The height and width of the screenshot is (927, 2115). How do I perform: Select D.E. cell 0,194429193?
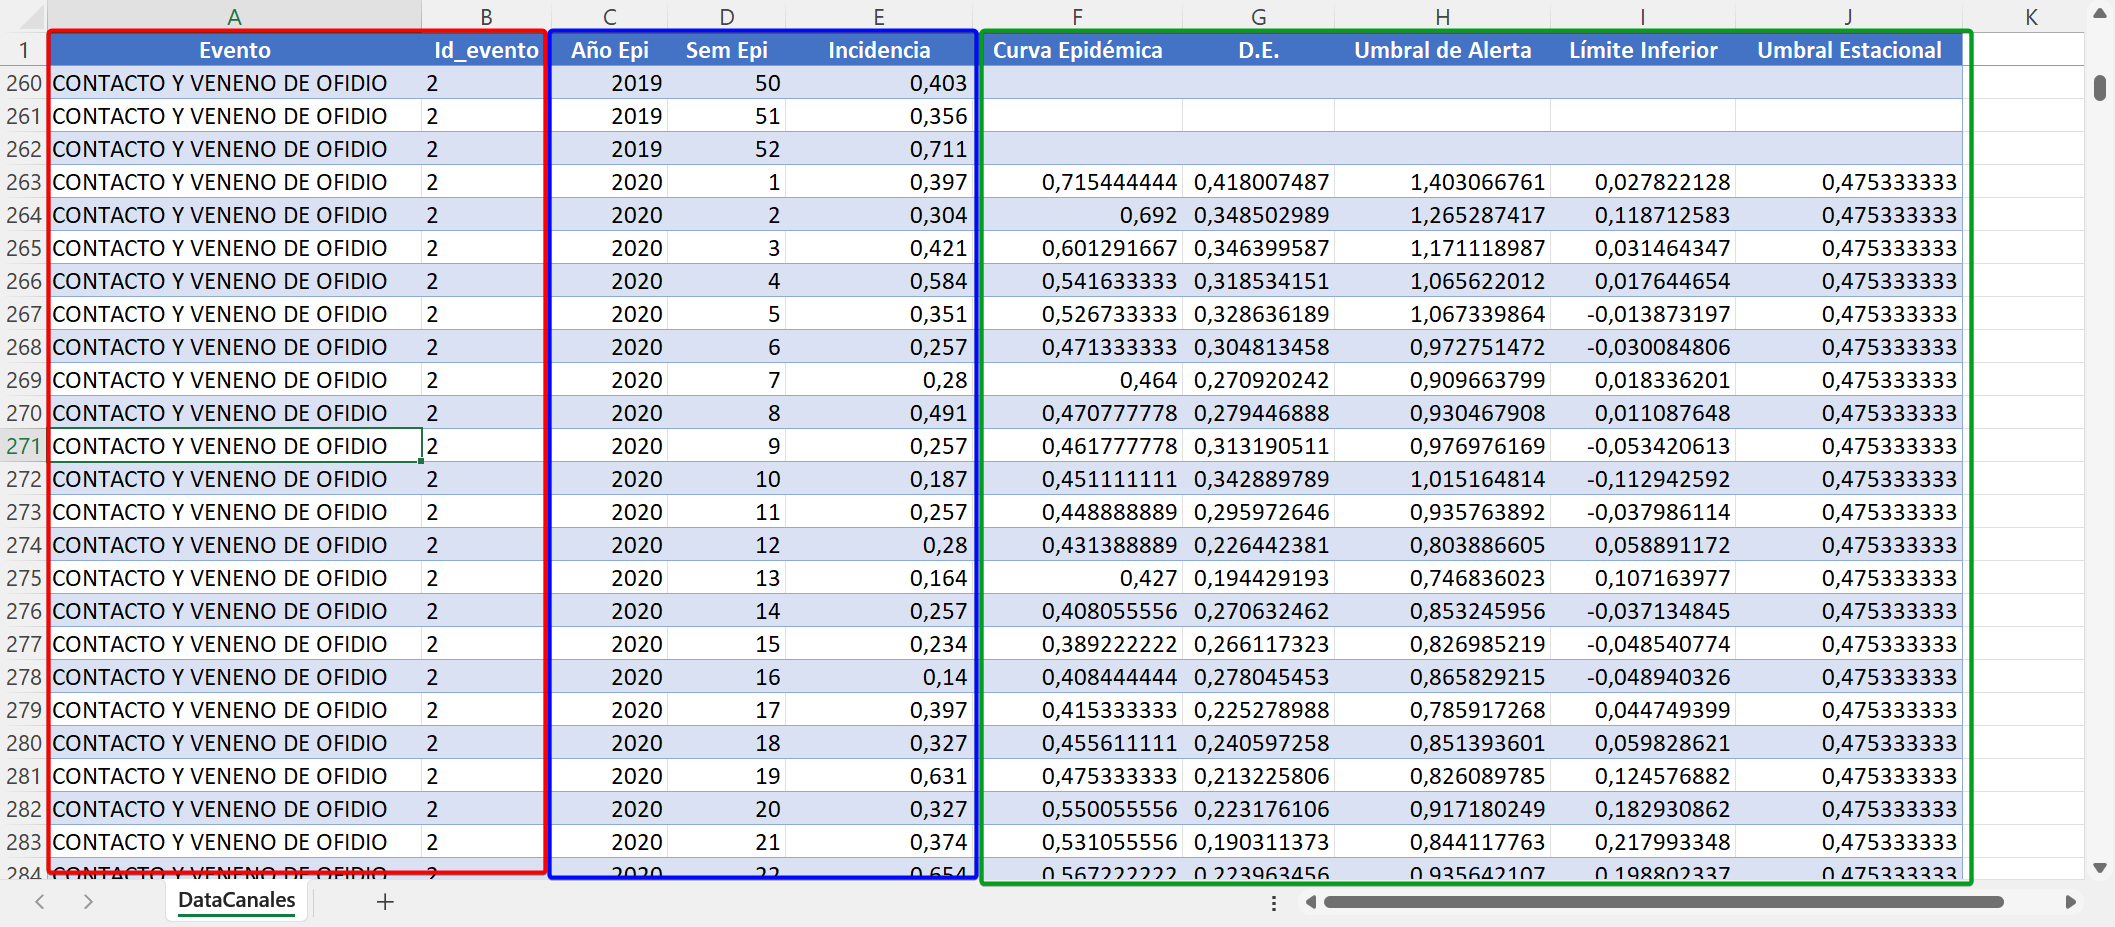click(1258, 578)
